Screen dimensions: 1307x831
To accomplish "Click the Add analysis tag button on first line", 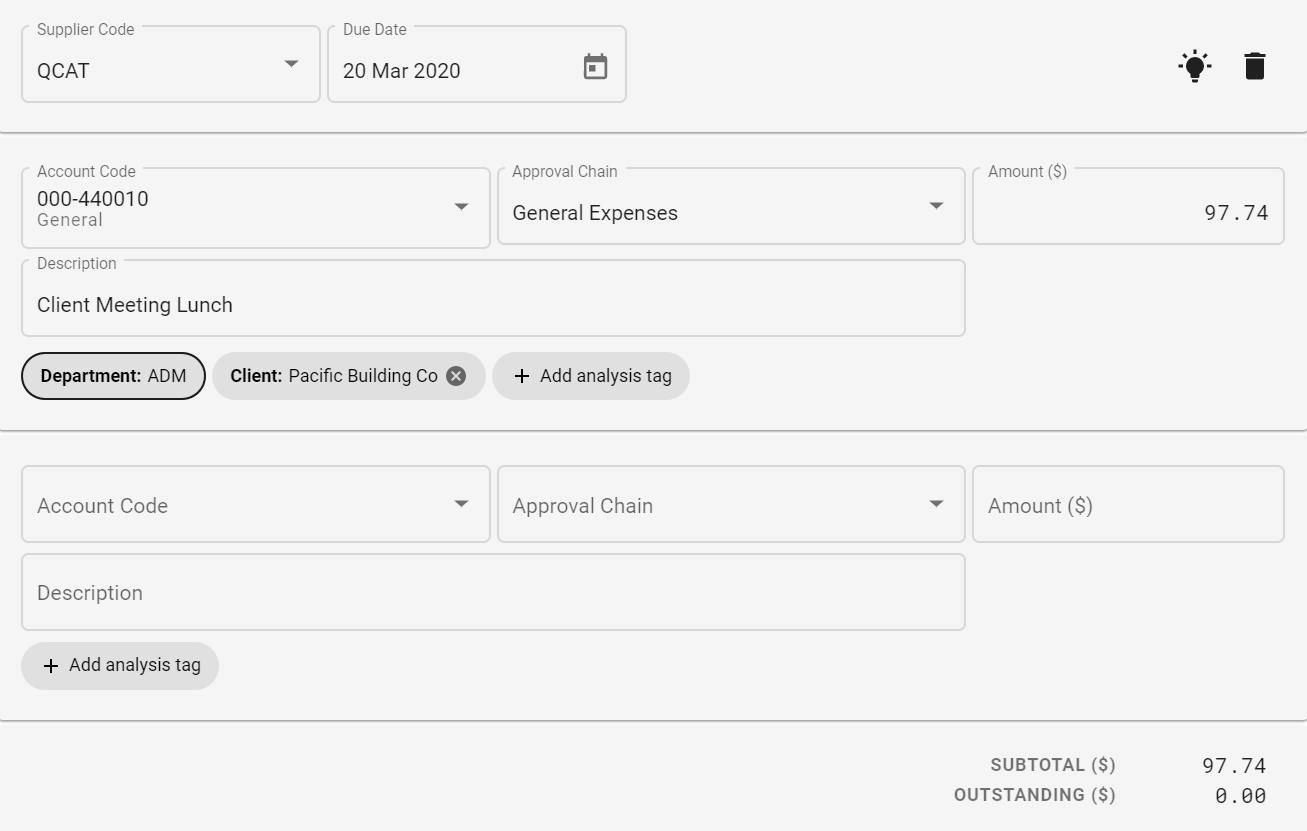I will click(590, 375).
